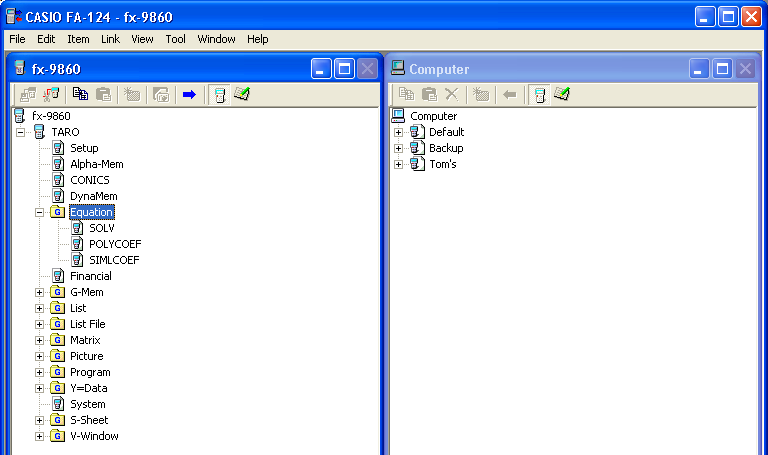Toggle the calculator view icon in Computer toolbar
This screenshot has height=455, width=768.
[540, 95]
